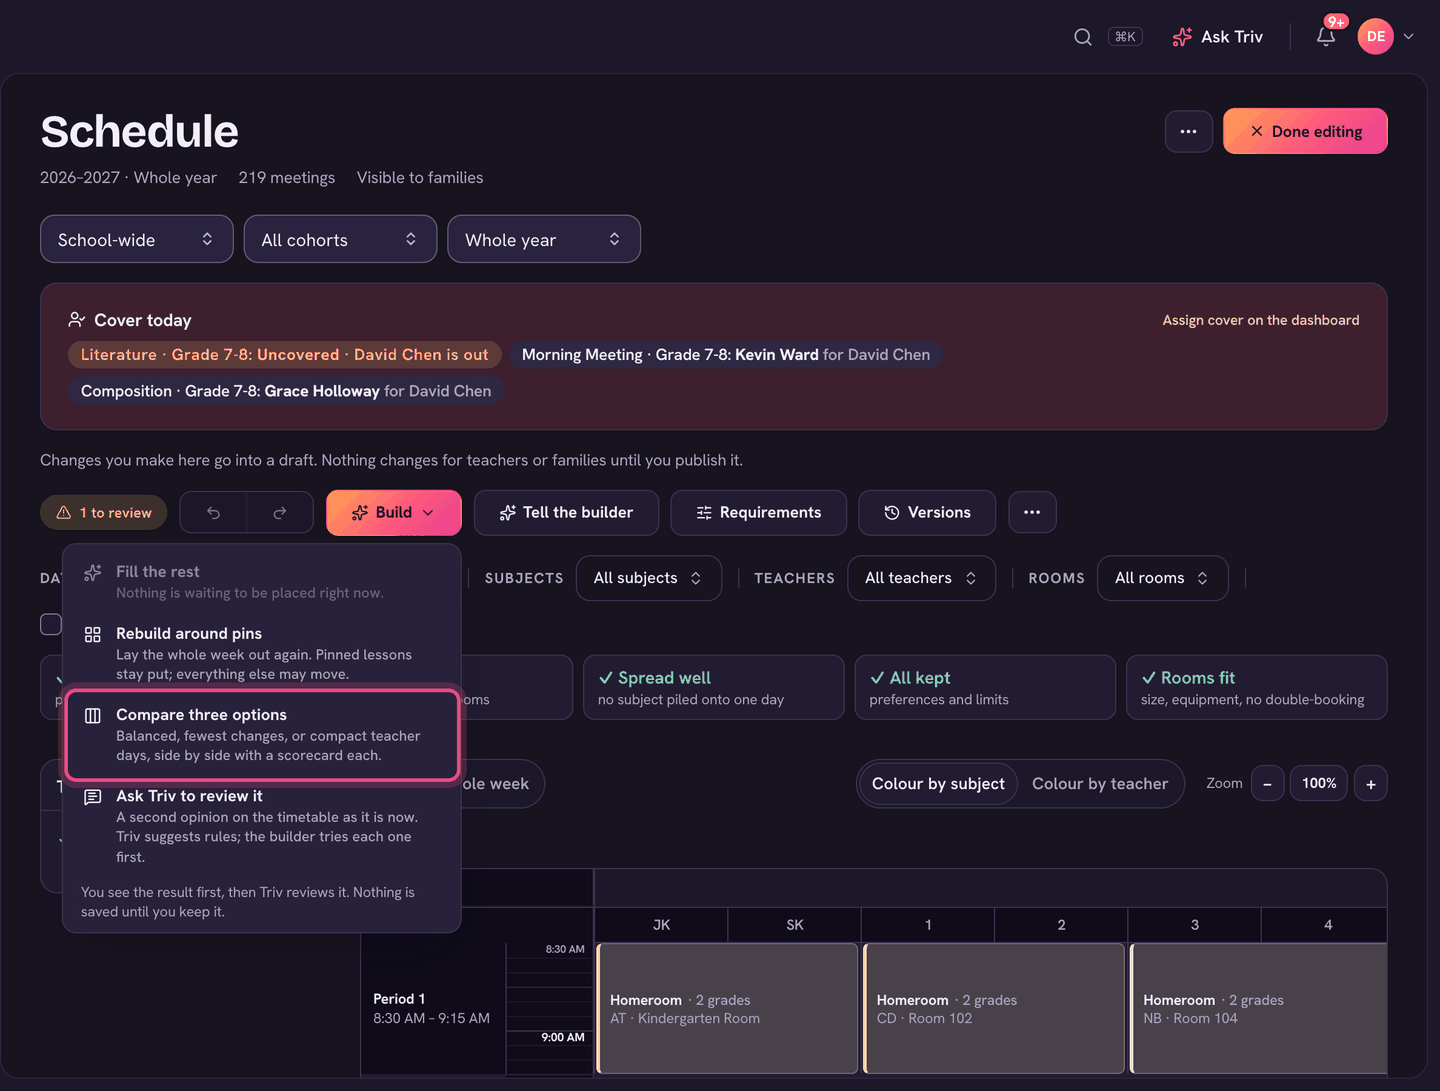Click the 100% zoom level button
This screenshot has height=1091, width=1440.
point(1319,784)
